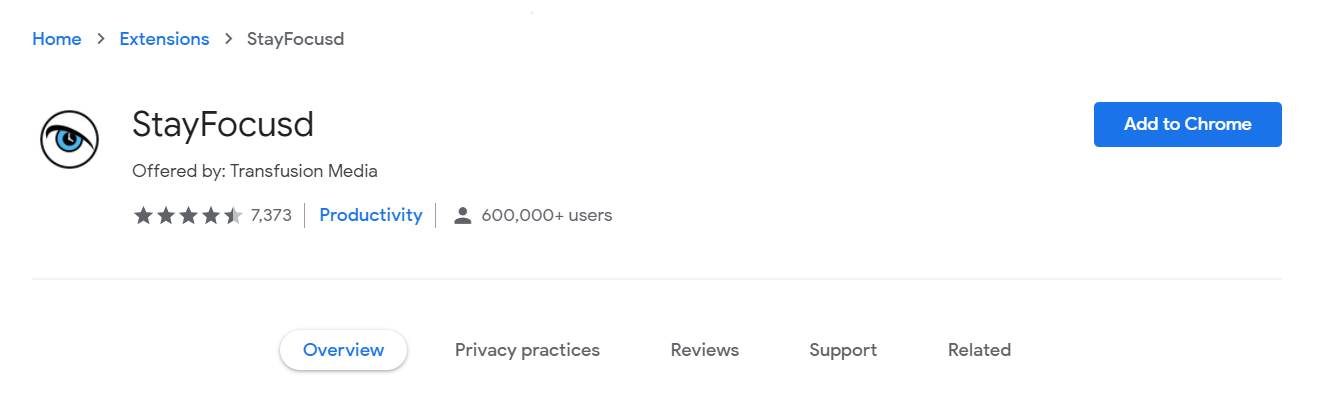Show the Related tab
The image size is (1326, 413).
tap(979, 350)
